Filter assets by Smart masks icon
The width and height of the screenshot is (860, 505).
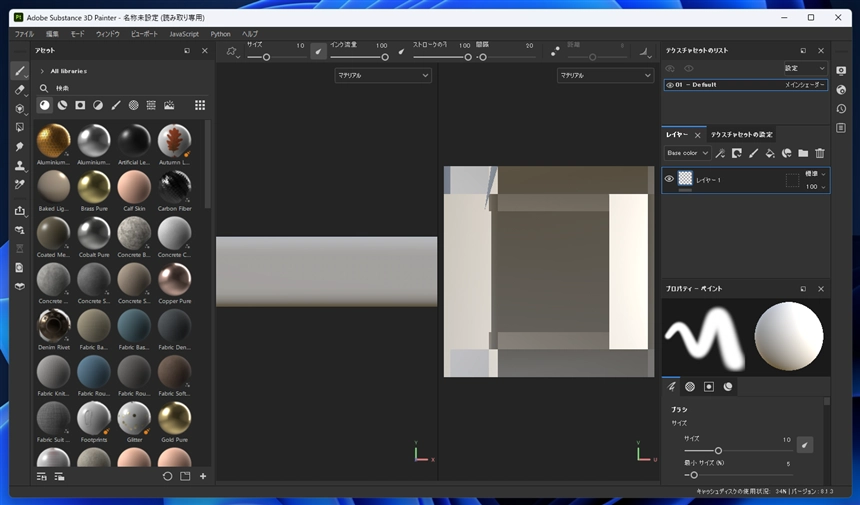[80, 105]
